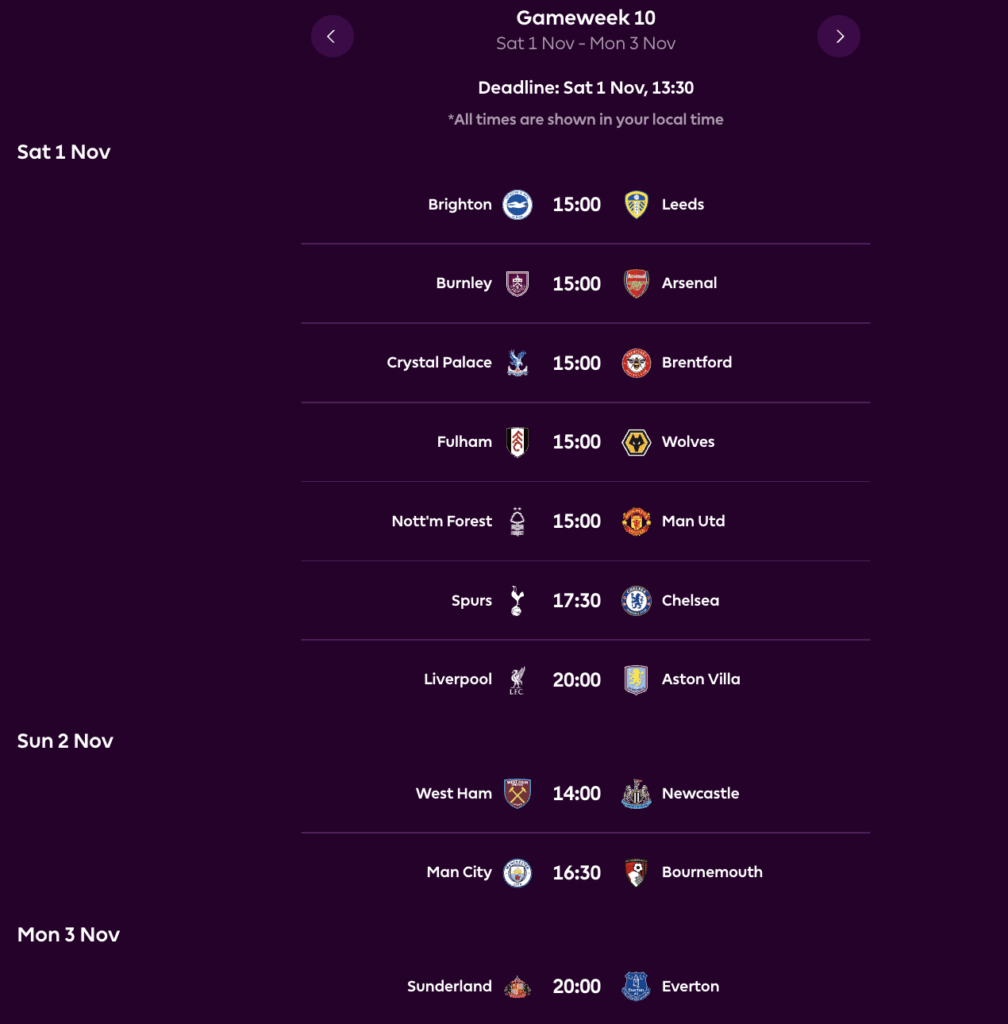Click the Everton club badge
The height and width of the screenshot is (1024, 1008).
(x=637, y=986)
